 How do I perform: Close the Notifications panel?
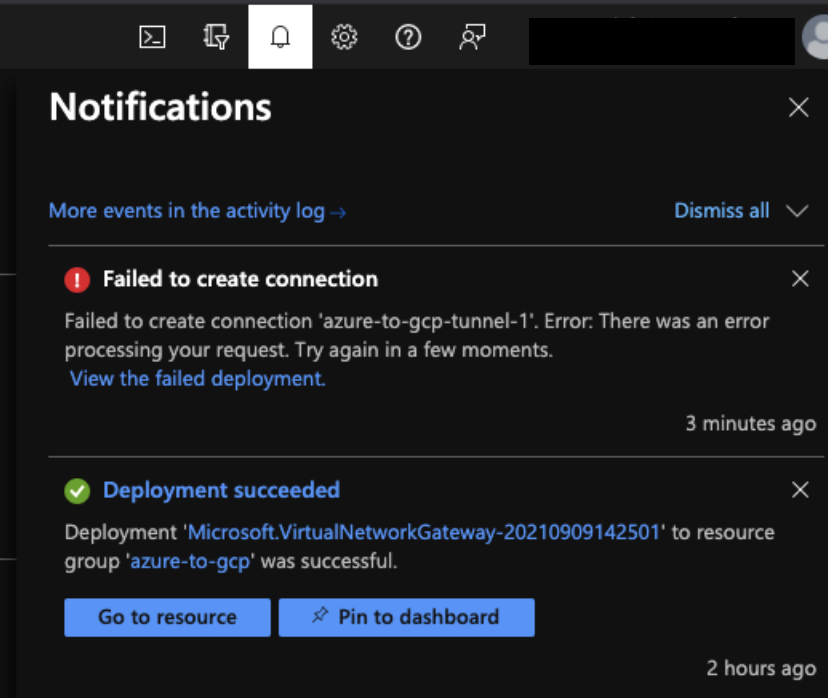[x=798, y=108]
